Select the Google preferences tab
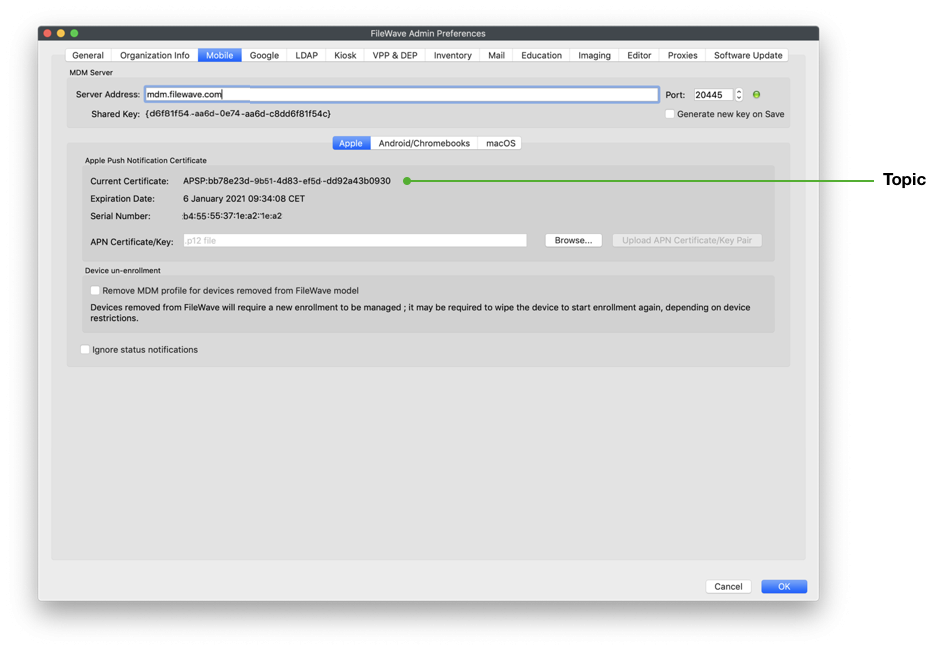Image resolution: width=932 pixels, height=651 pixels. (264, 55)
